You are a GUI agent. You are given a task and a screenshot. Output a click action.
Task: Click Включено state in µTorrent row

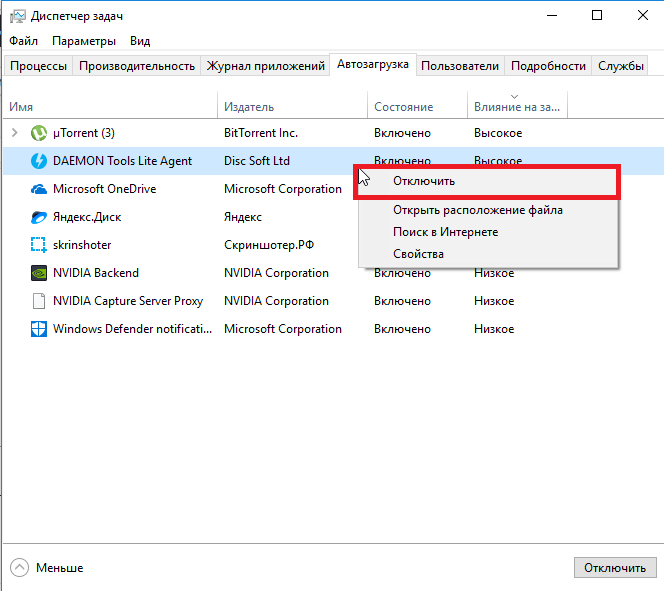(x=402, y=133)
